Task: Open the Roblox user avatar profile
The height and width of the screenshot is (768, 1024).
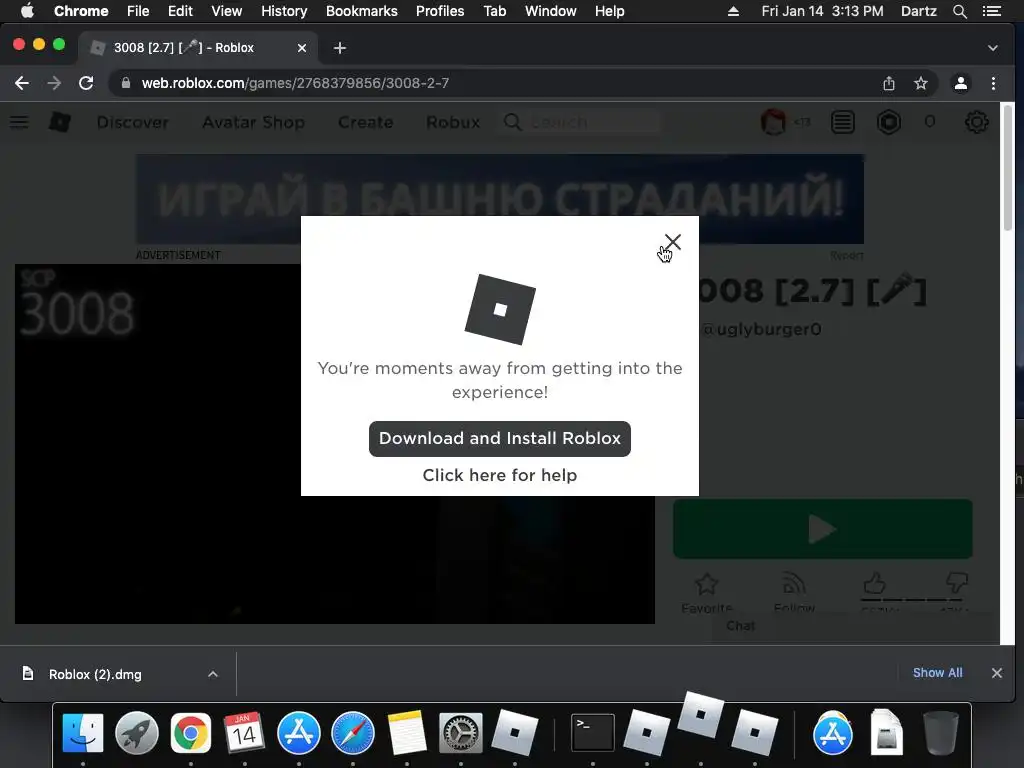Action: [773, 122]
